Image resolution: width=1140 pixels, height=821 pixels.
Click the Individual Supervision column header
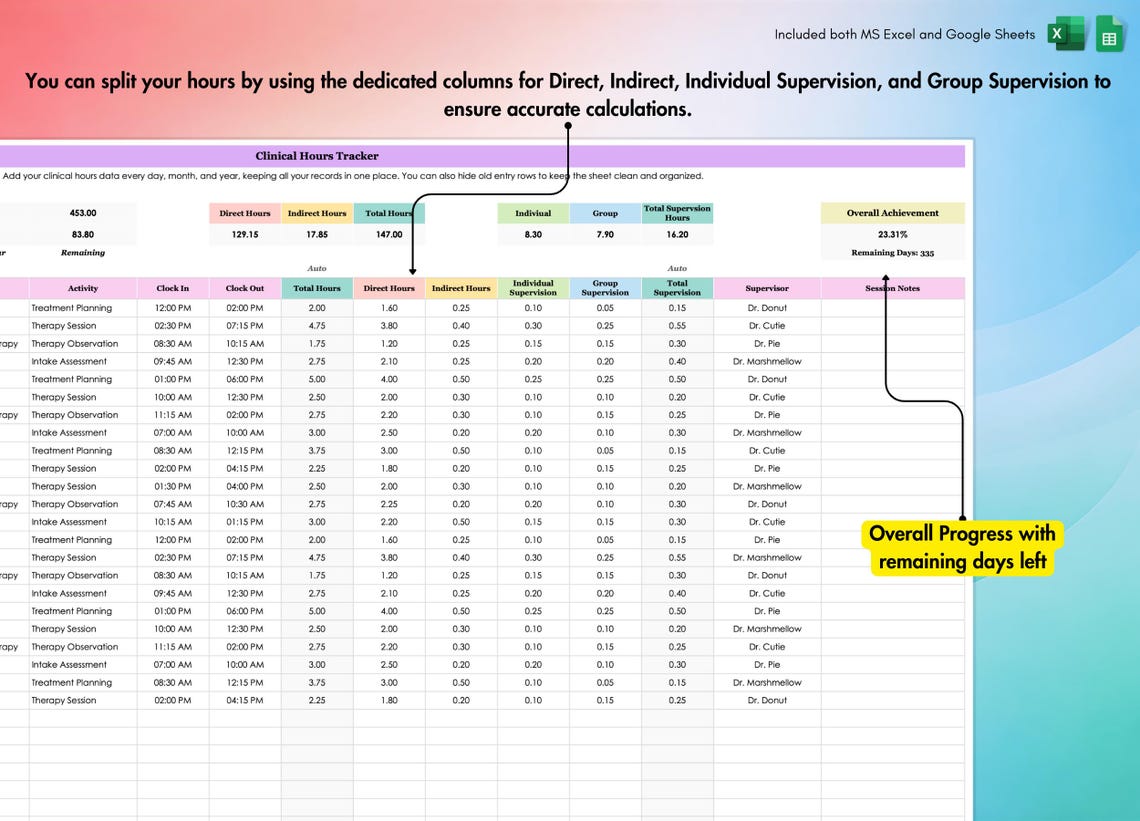point(533,288)
